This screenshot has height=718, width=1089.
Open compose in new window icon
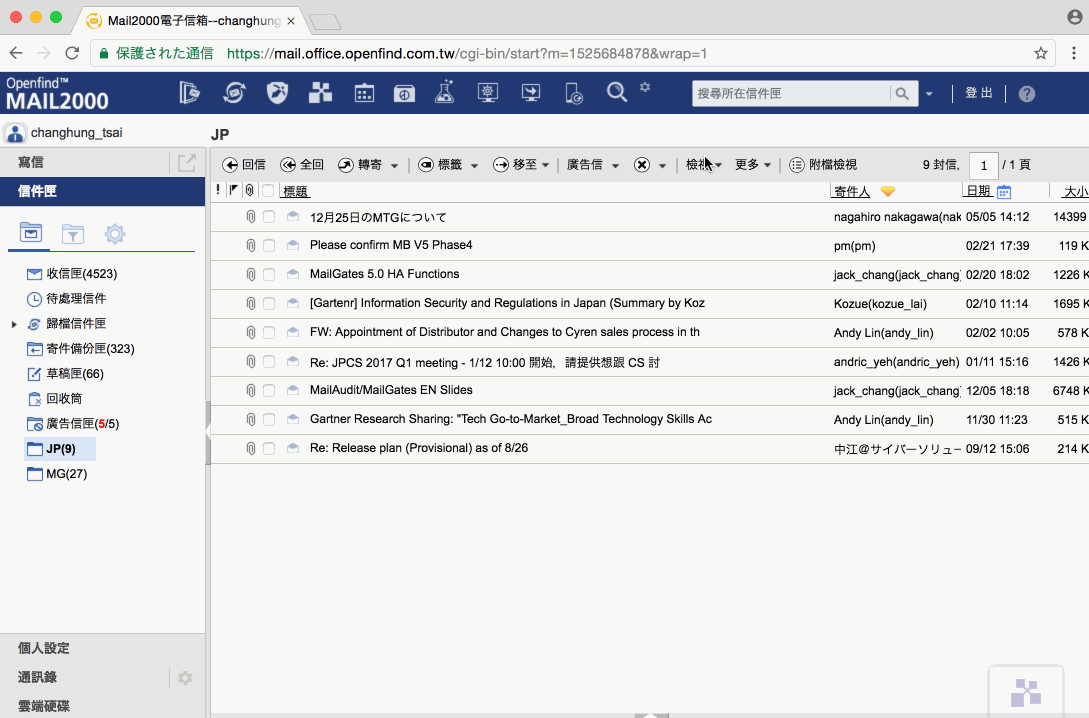pos(187,163)
